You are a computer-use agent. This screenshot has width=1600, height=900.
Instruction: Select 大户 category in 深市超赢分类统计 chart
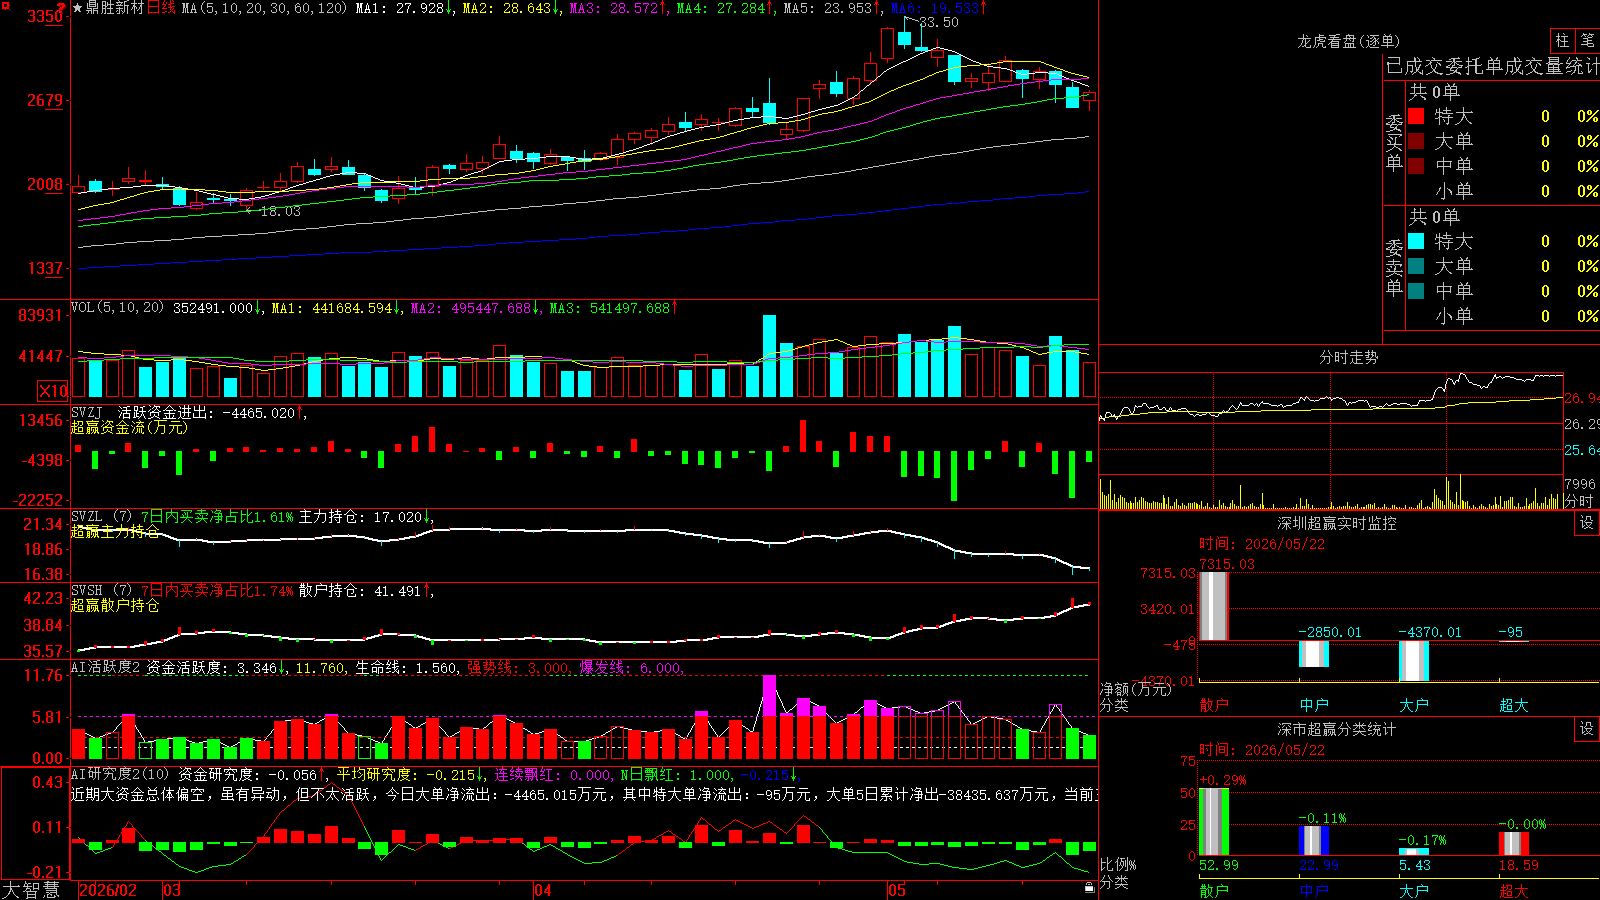(1414, 891)
